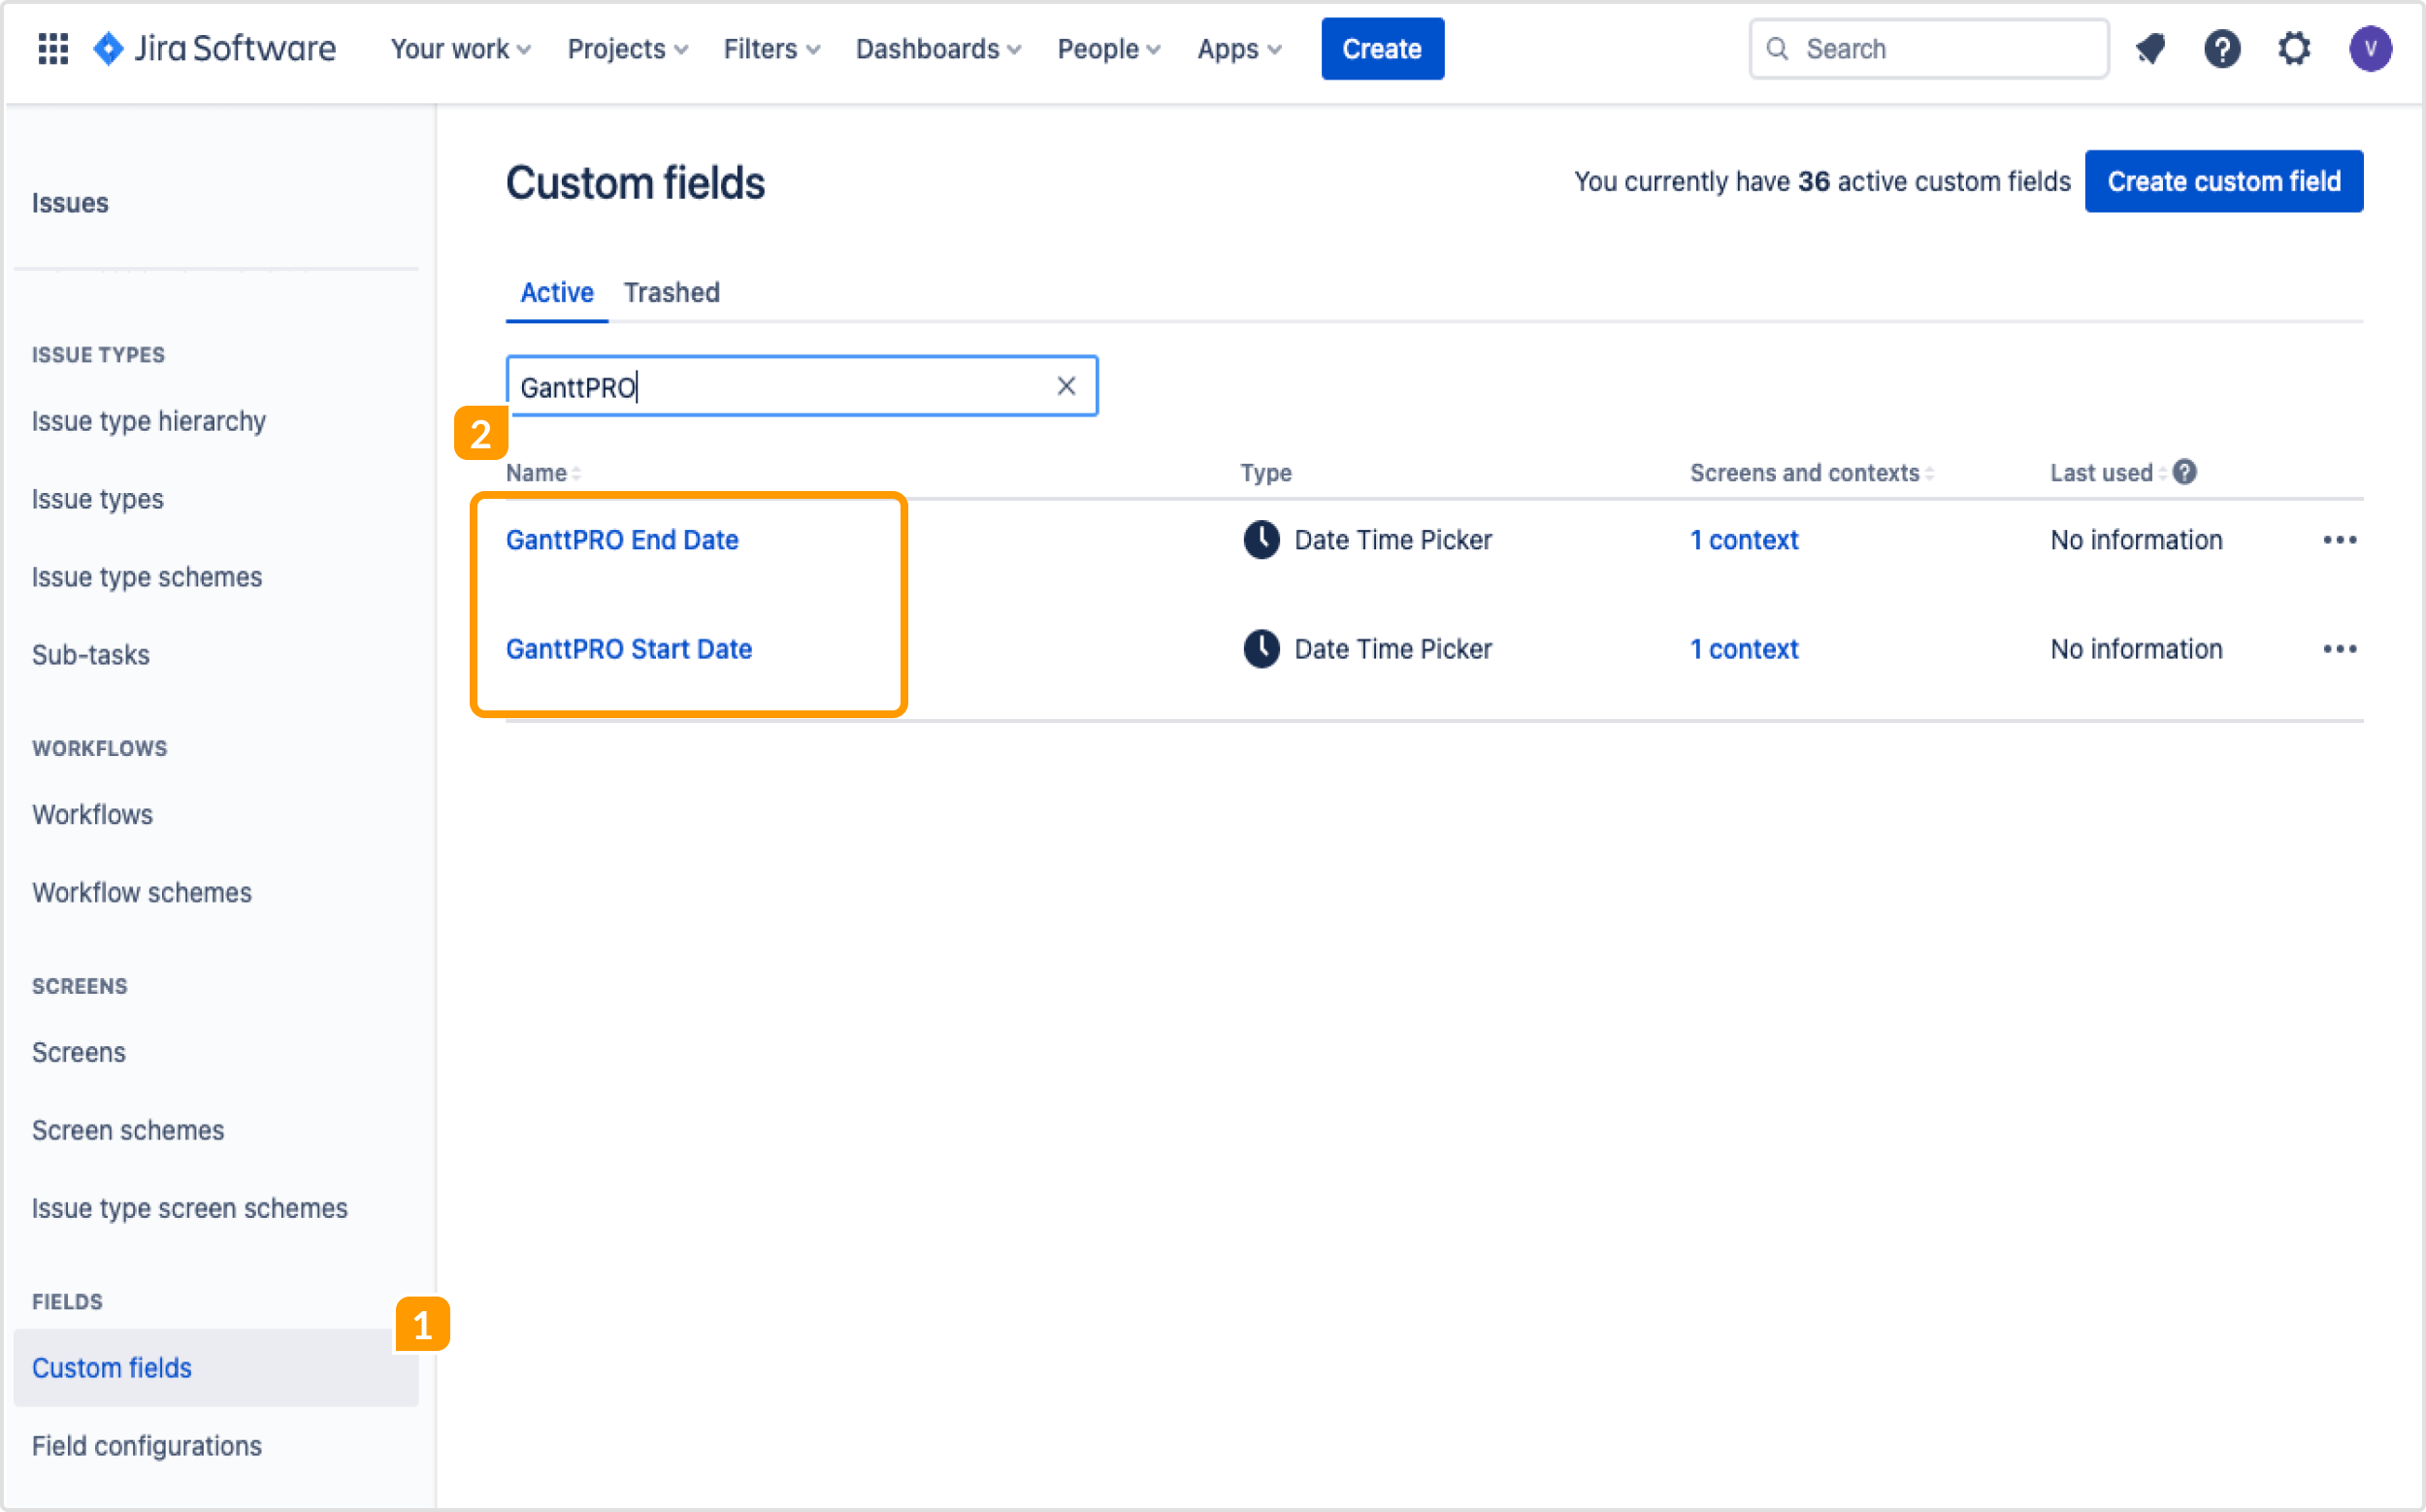
Task: Click No information in Start Date row
Action: coord(2136,649)
